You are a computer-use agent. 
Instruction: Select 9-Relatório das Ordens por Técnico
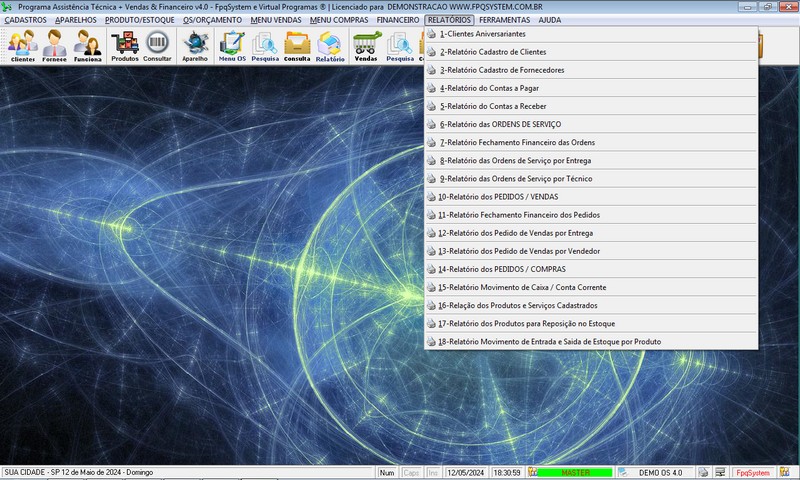tap(591, 179)
